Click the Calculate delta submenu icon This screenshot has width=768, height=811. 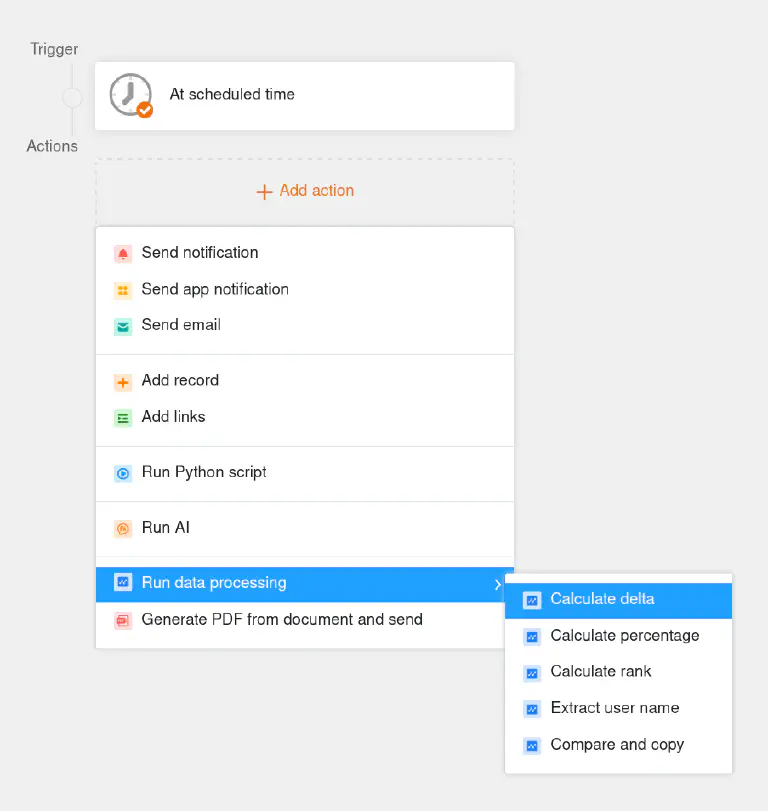(531, 599)
